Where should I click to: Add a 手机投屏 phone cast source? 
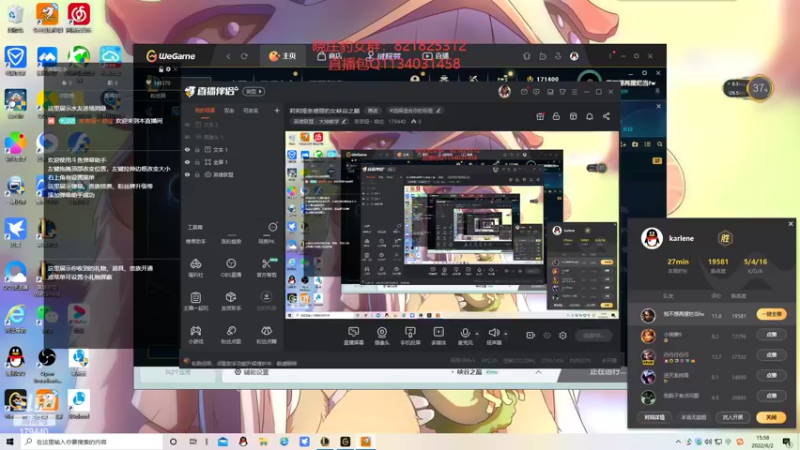410,336
